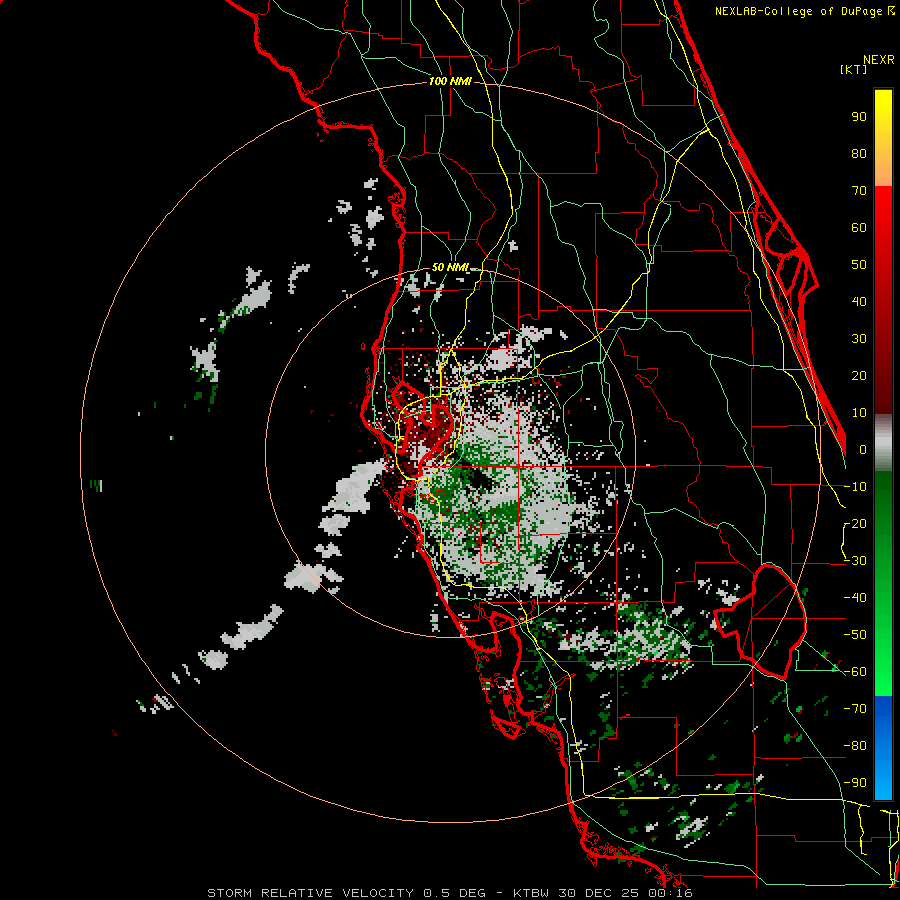Click the 40 knot scale label
Viewport: 900px width, 900px height.
(859, 301)
